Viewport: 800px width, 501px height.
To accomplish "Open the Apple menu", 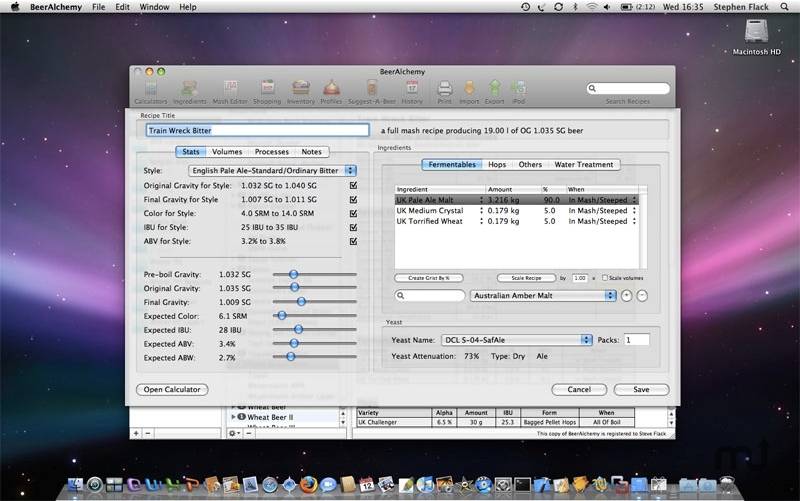I will (15, 7).
